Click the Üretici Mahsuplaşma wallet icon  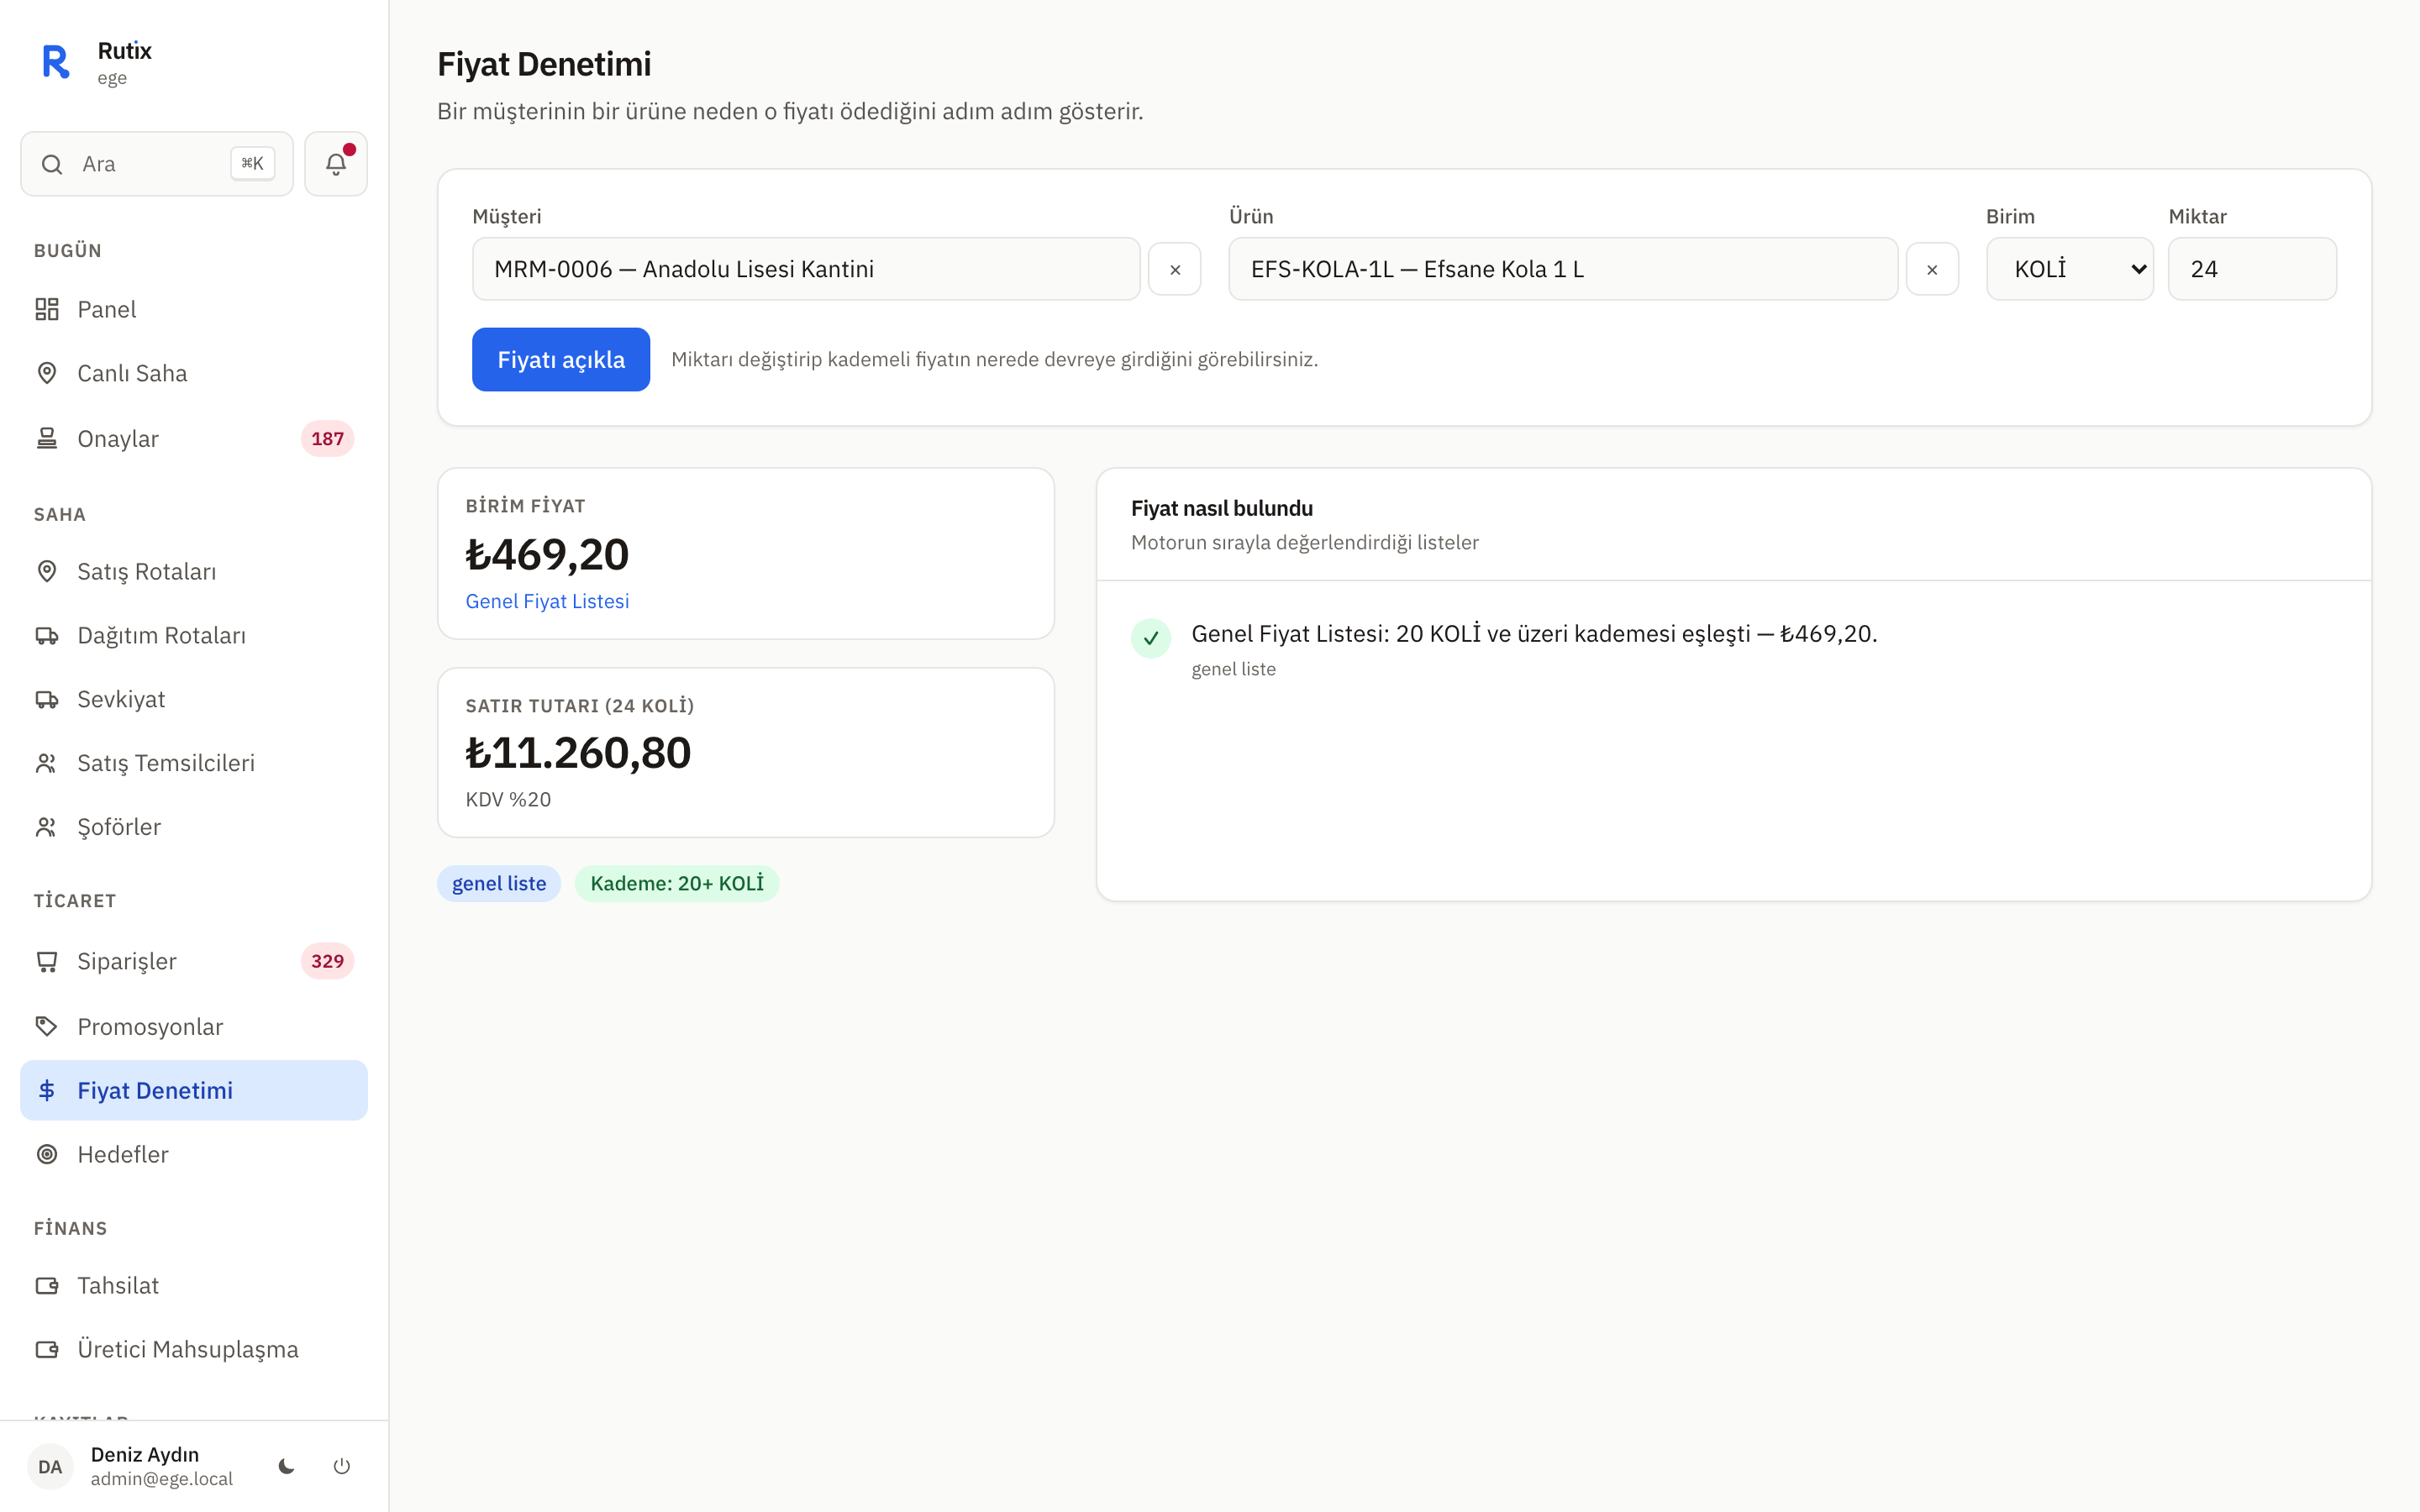click(47, 1349)
